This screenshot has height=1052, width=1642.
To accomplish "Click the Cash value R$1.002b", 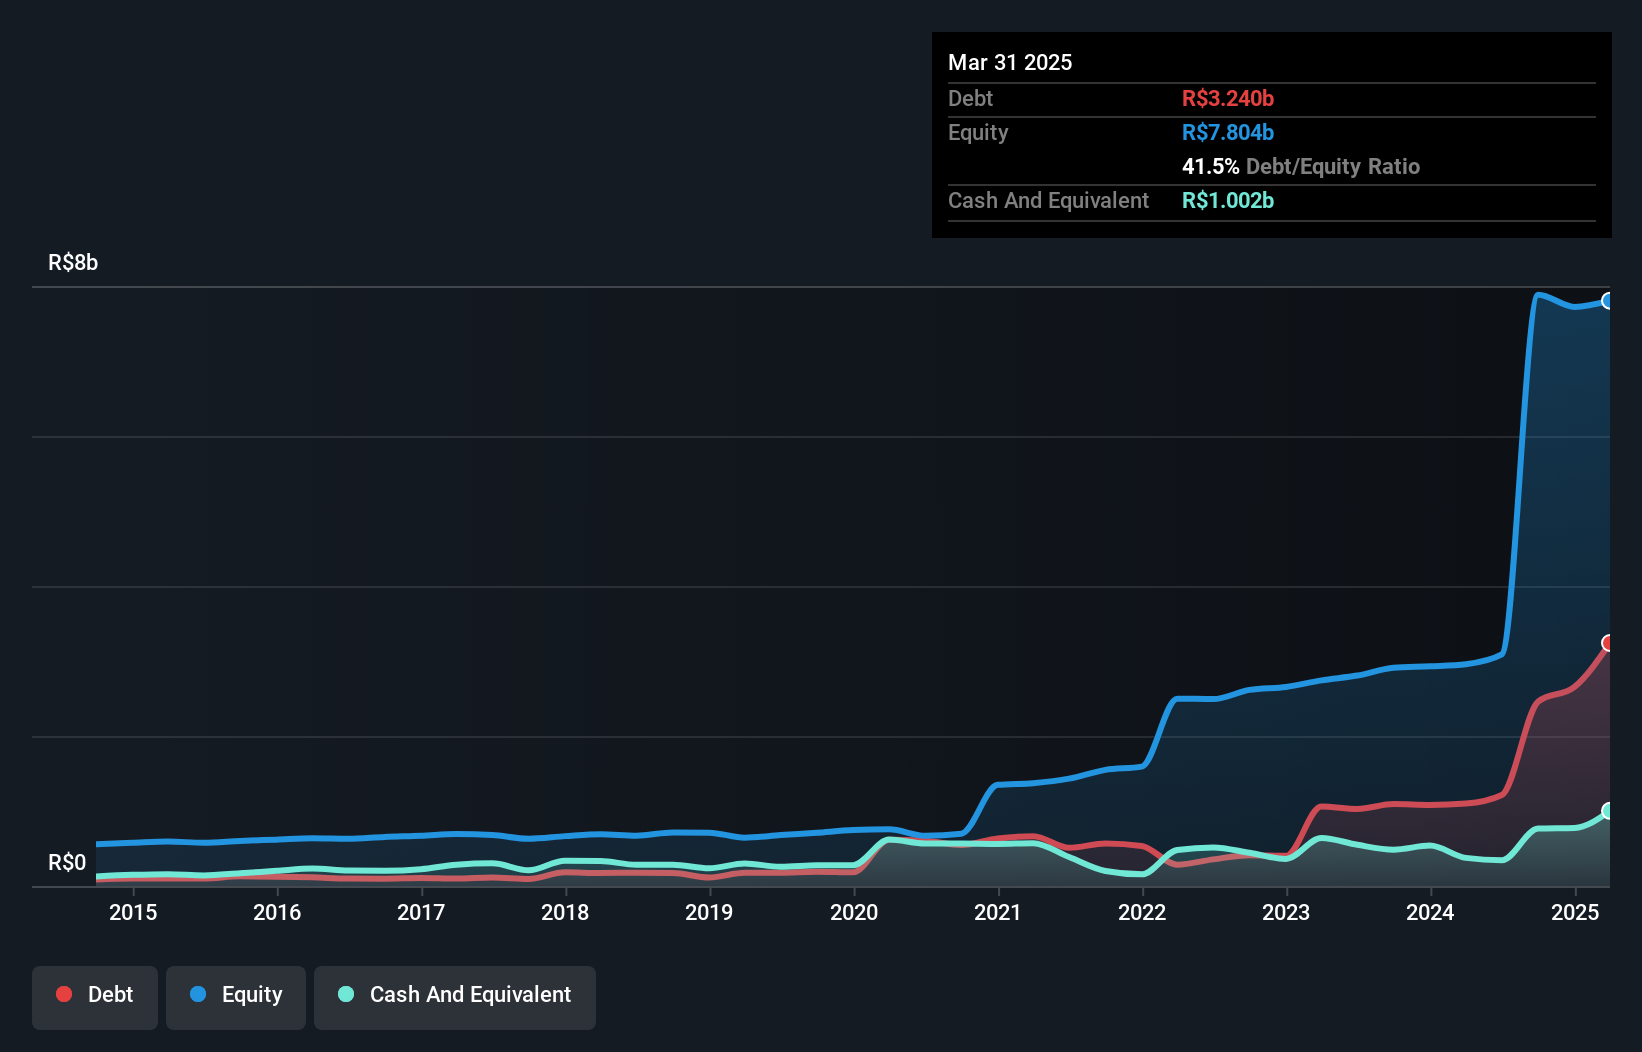I will pos(1228,200).
